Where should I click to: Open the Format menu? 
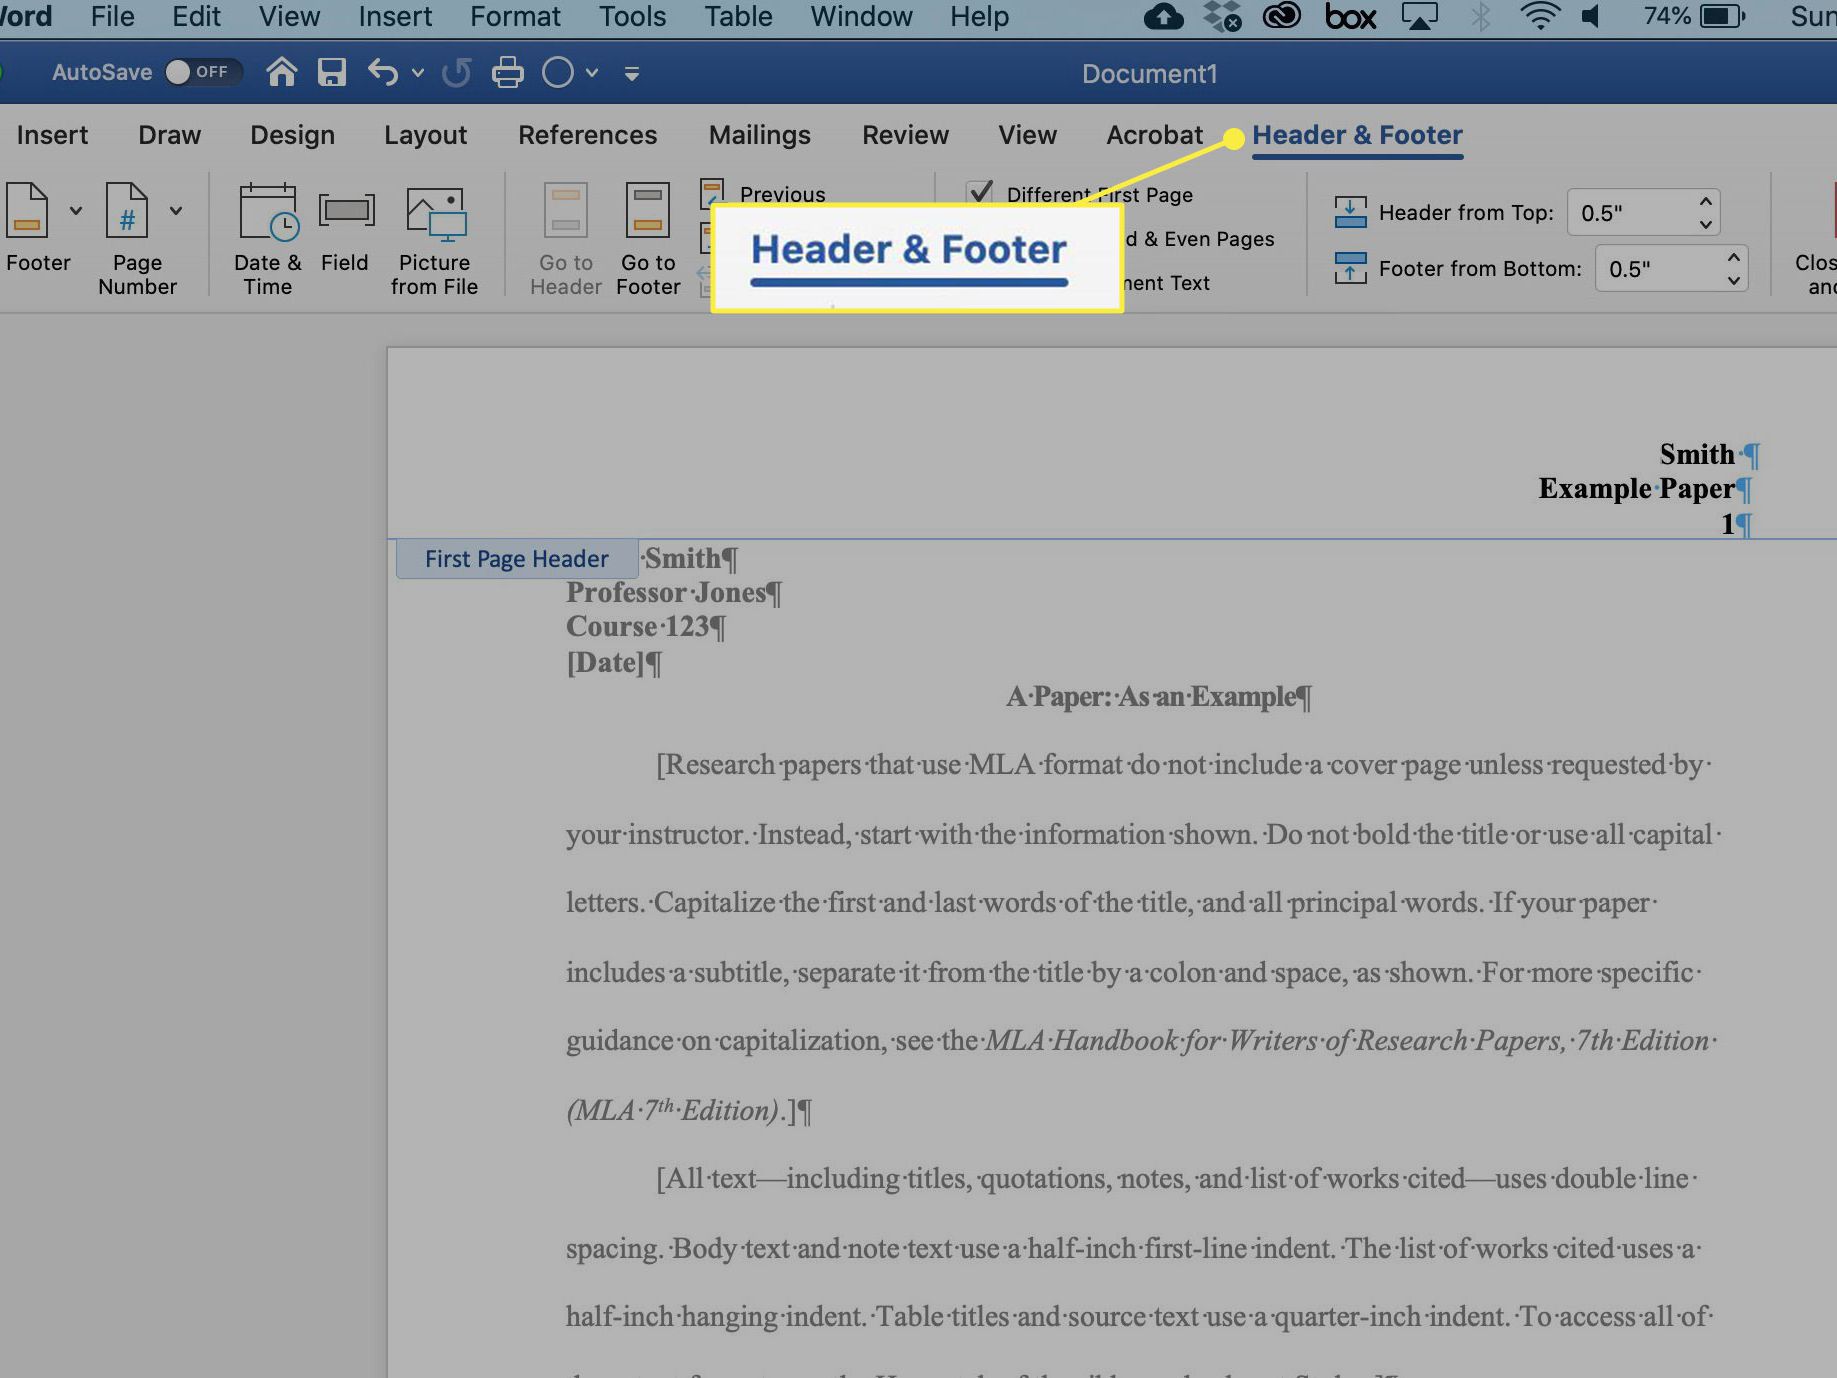click(515, 17)
